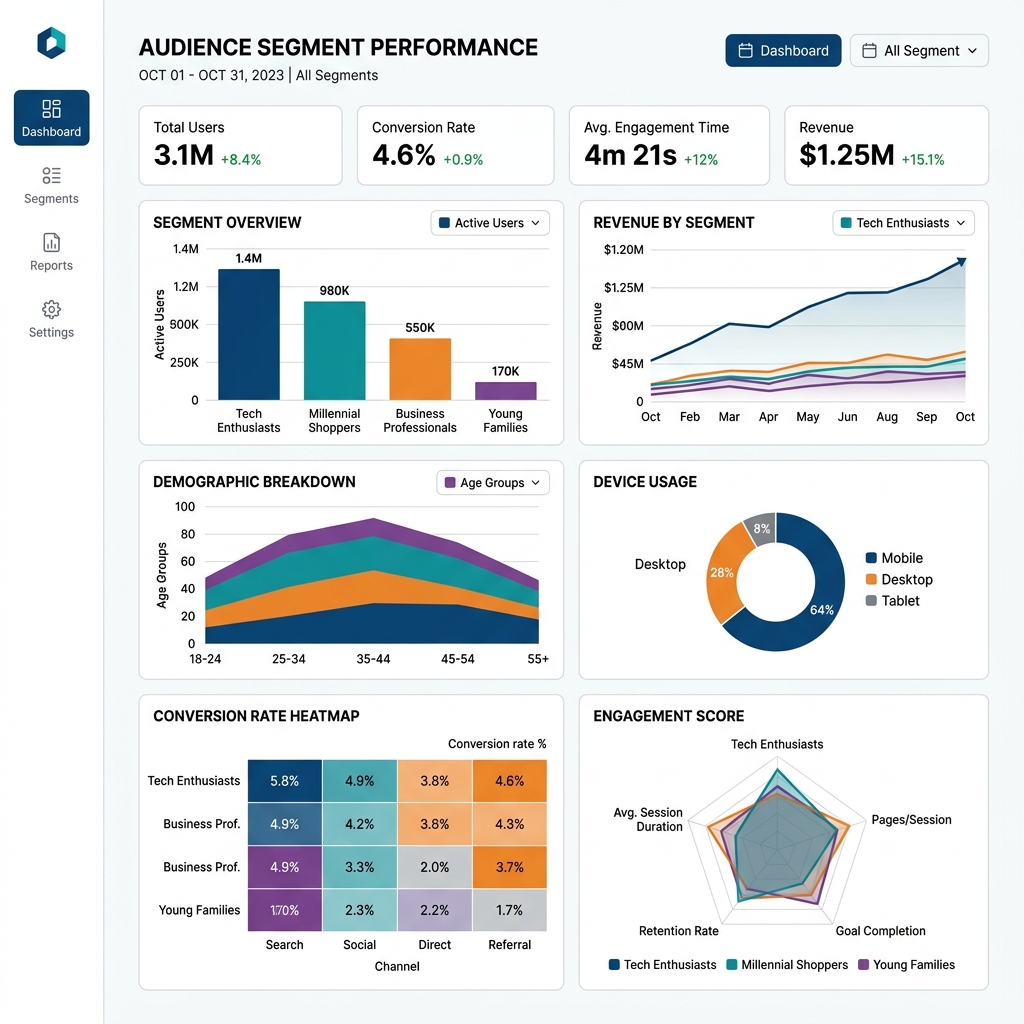
Task: Click the Tech Enthusiasts dropdown chevron
Action: click(x=961, y=223)
